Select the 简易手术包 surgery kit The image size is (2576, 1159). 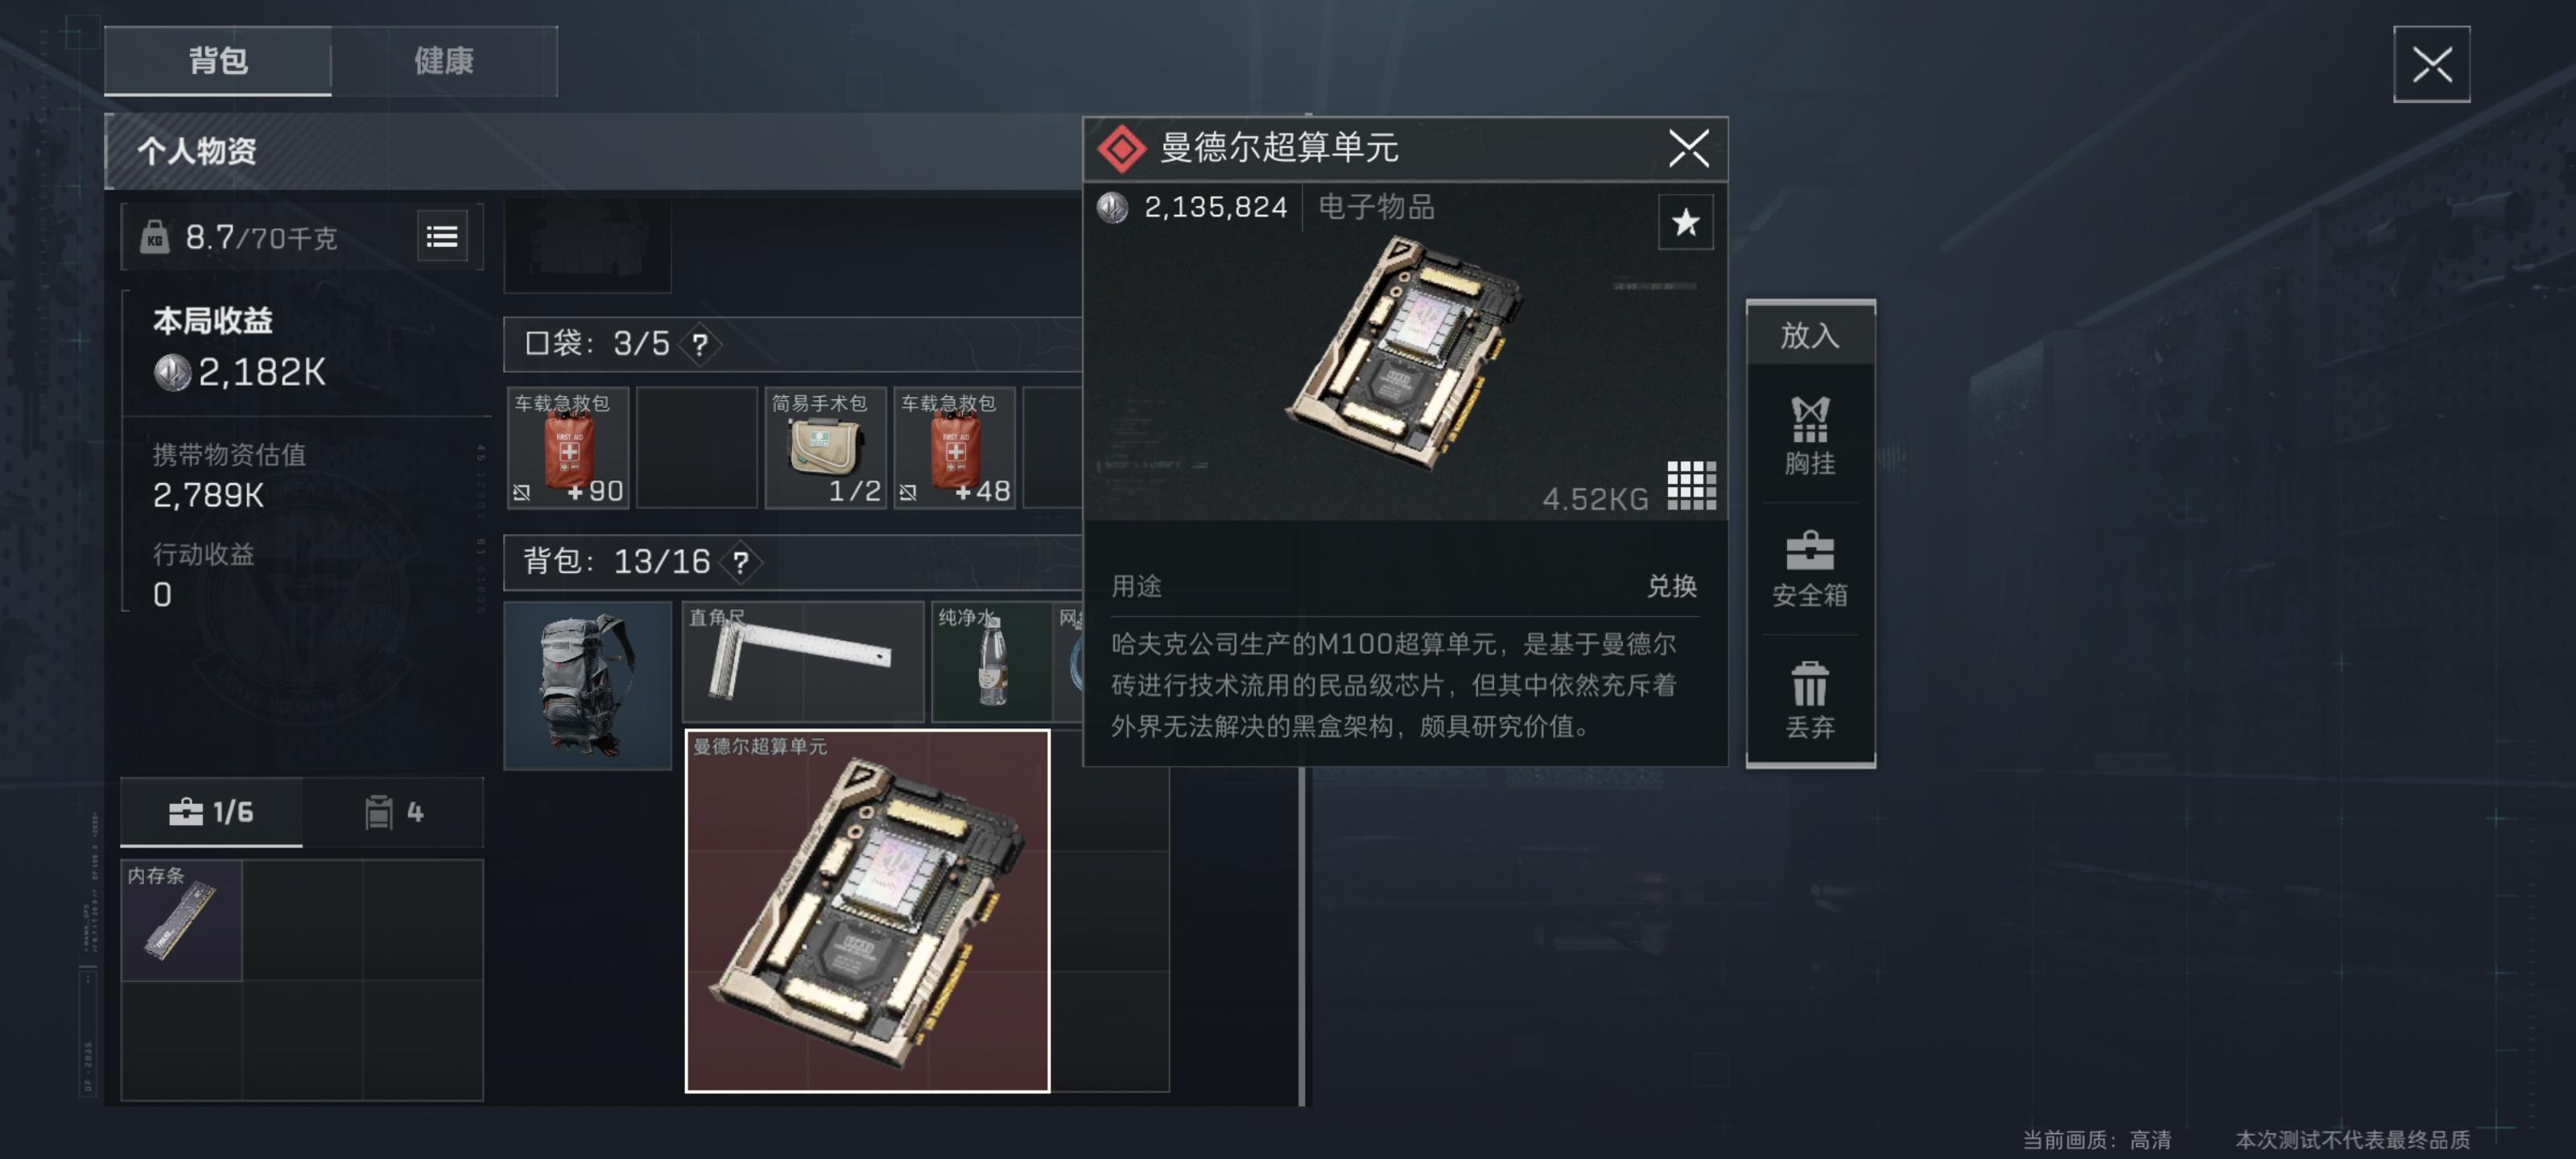(826, 448)
